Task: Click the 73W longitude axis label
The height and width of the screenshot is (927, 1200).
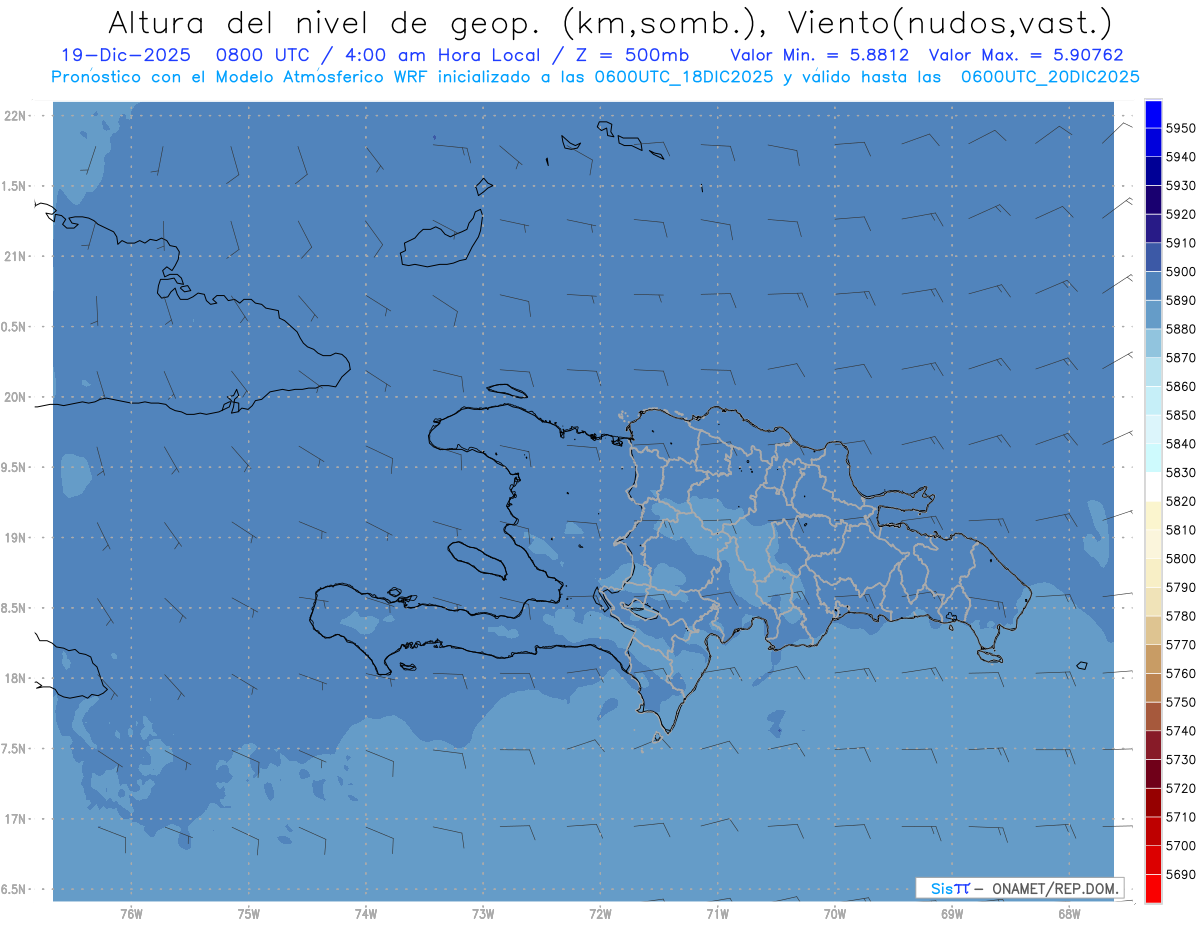Action: point(483,914)
